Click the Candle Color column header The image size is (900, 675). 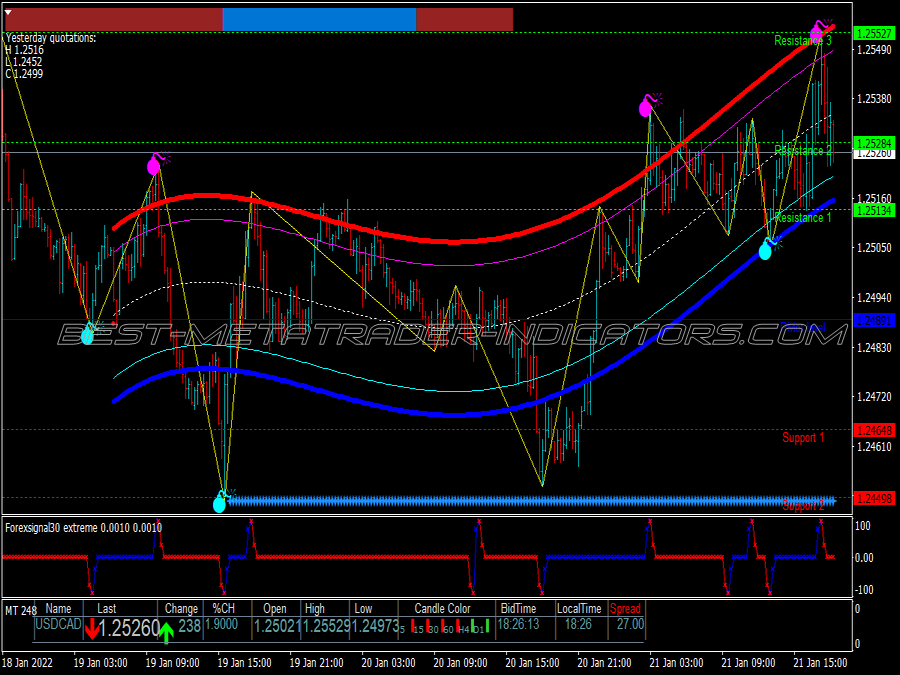(442, 608)
